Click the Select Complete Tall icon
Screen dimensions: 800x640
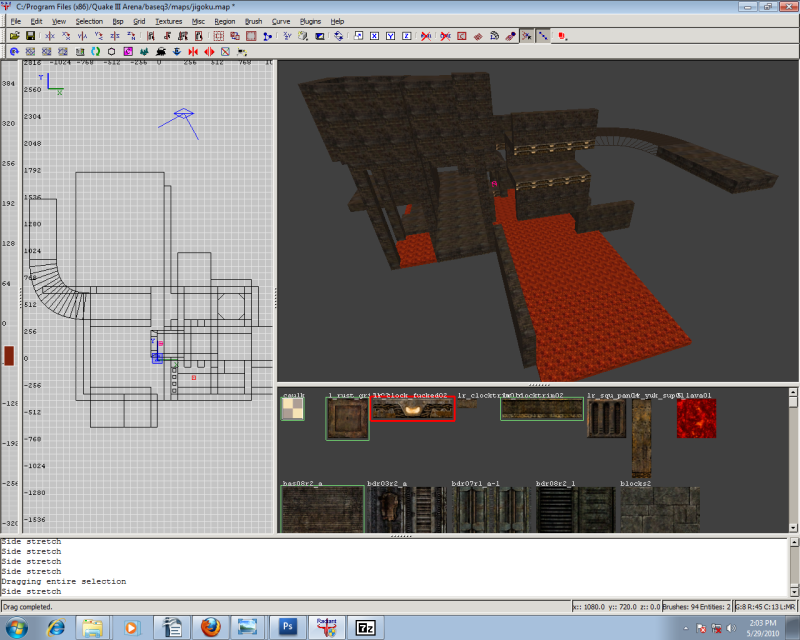151,36
